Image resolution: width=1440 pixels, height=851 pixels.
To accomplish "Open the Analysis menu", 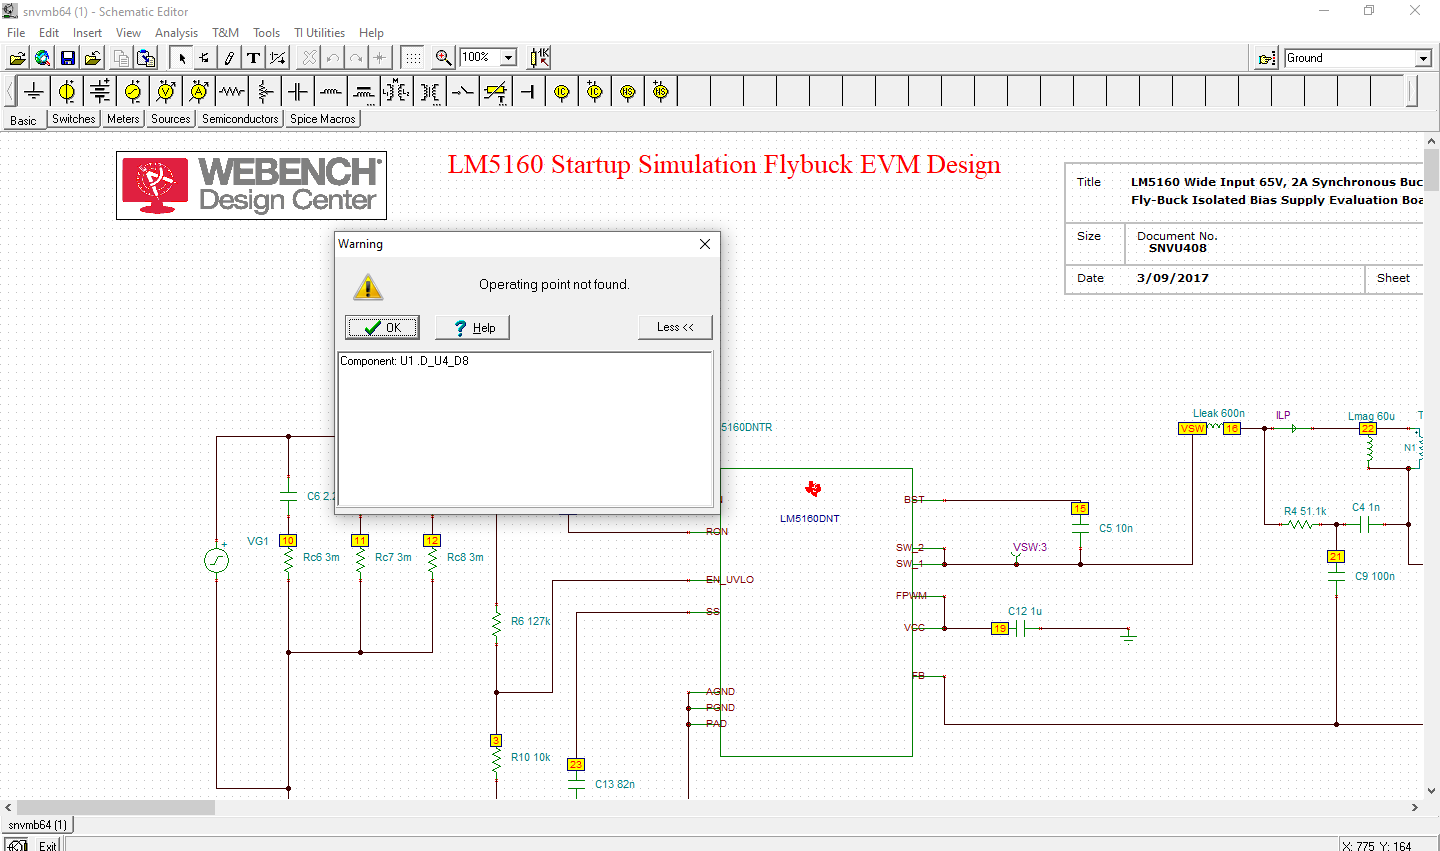I will point(176,33).
